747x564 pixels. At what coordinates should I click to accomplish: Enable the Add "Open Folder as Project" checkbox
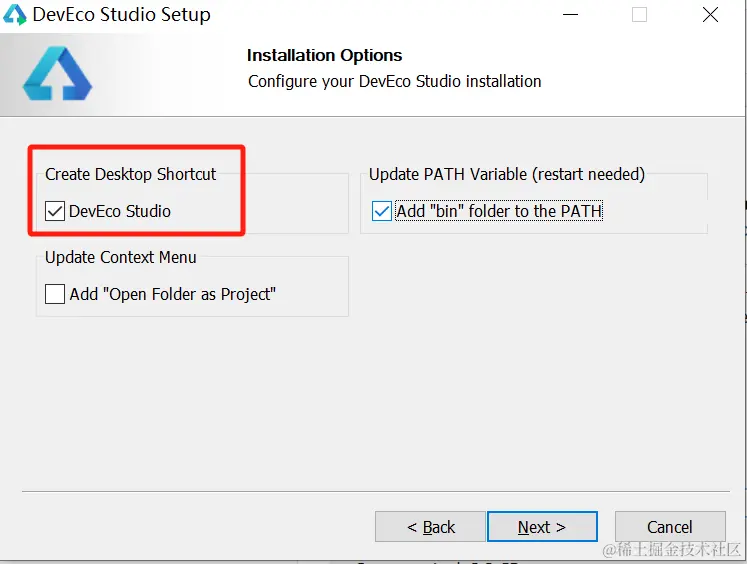pos(55,294)
